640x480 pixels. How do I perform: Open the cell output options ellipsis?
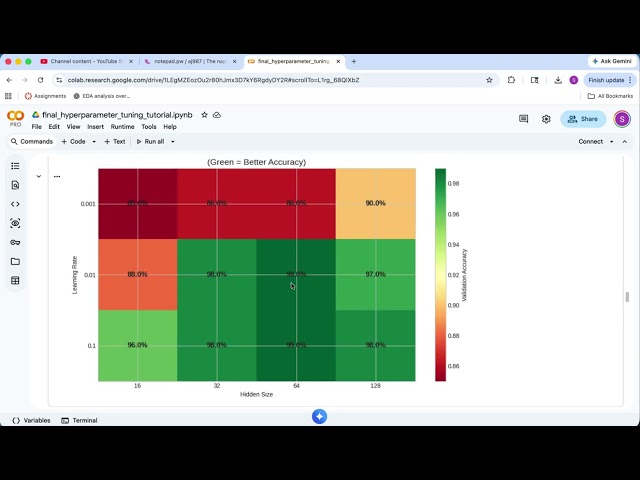coord(57,176)
